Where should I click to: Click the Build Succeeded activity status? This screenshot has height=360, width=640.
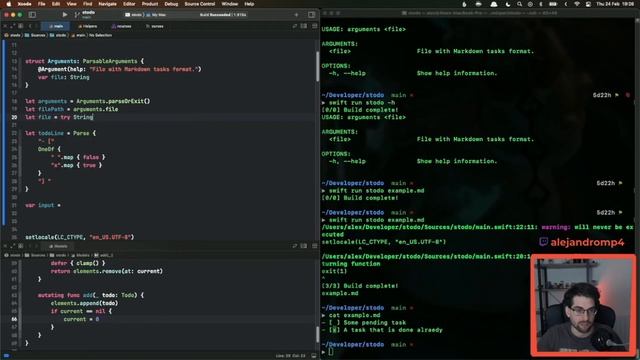[223, 15]
